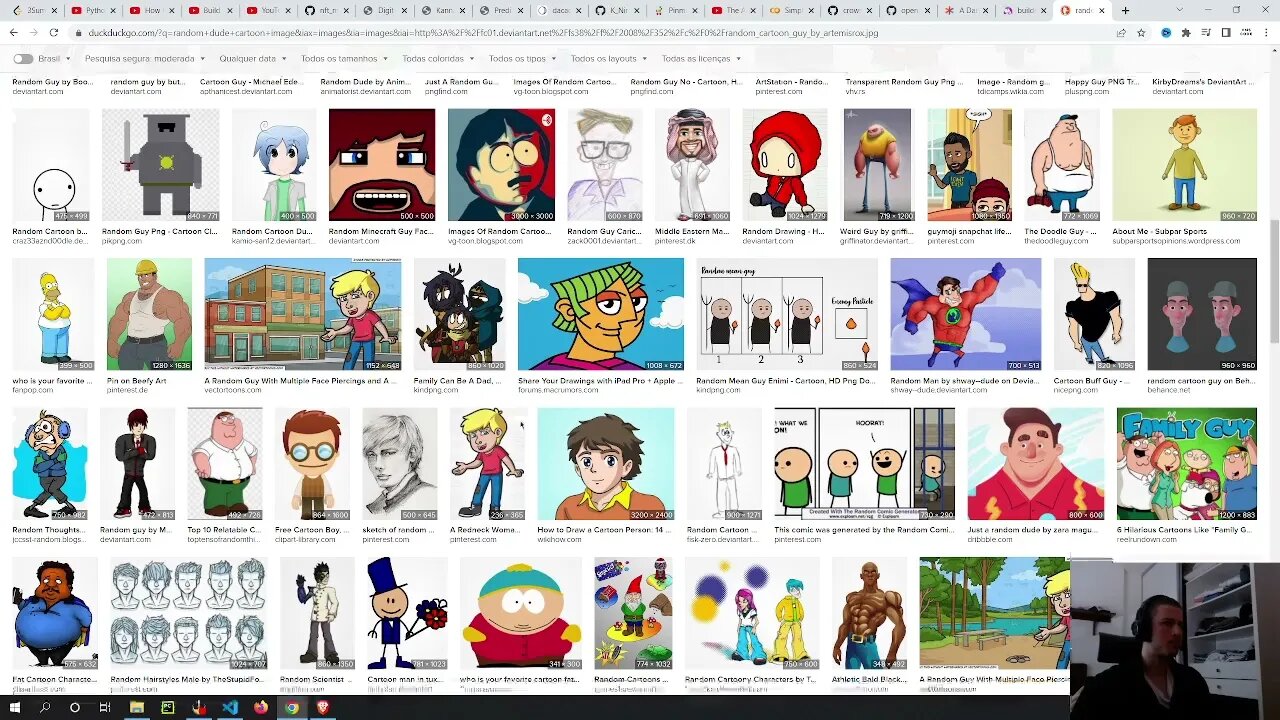Open Brave browser from the taskbar
This screenshot has width=1280, height=720.
(322, 708)
